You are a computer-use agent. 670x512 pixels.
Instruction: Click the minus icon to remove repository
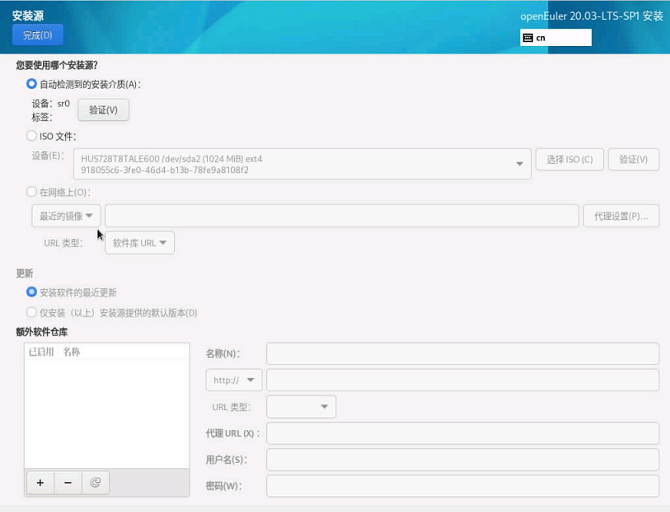click(68, 482)
